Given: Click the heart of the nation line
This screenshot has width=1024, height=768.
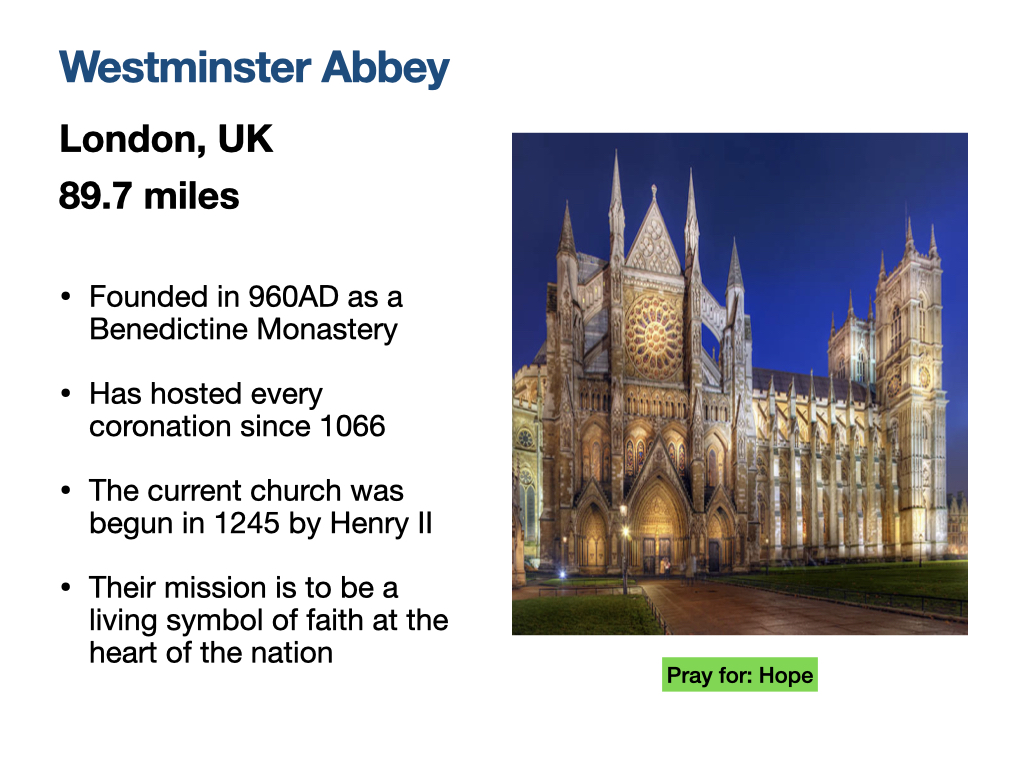Looking at the screenshot, I should (x=211, y=652).
